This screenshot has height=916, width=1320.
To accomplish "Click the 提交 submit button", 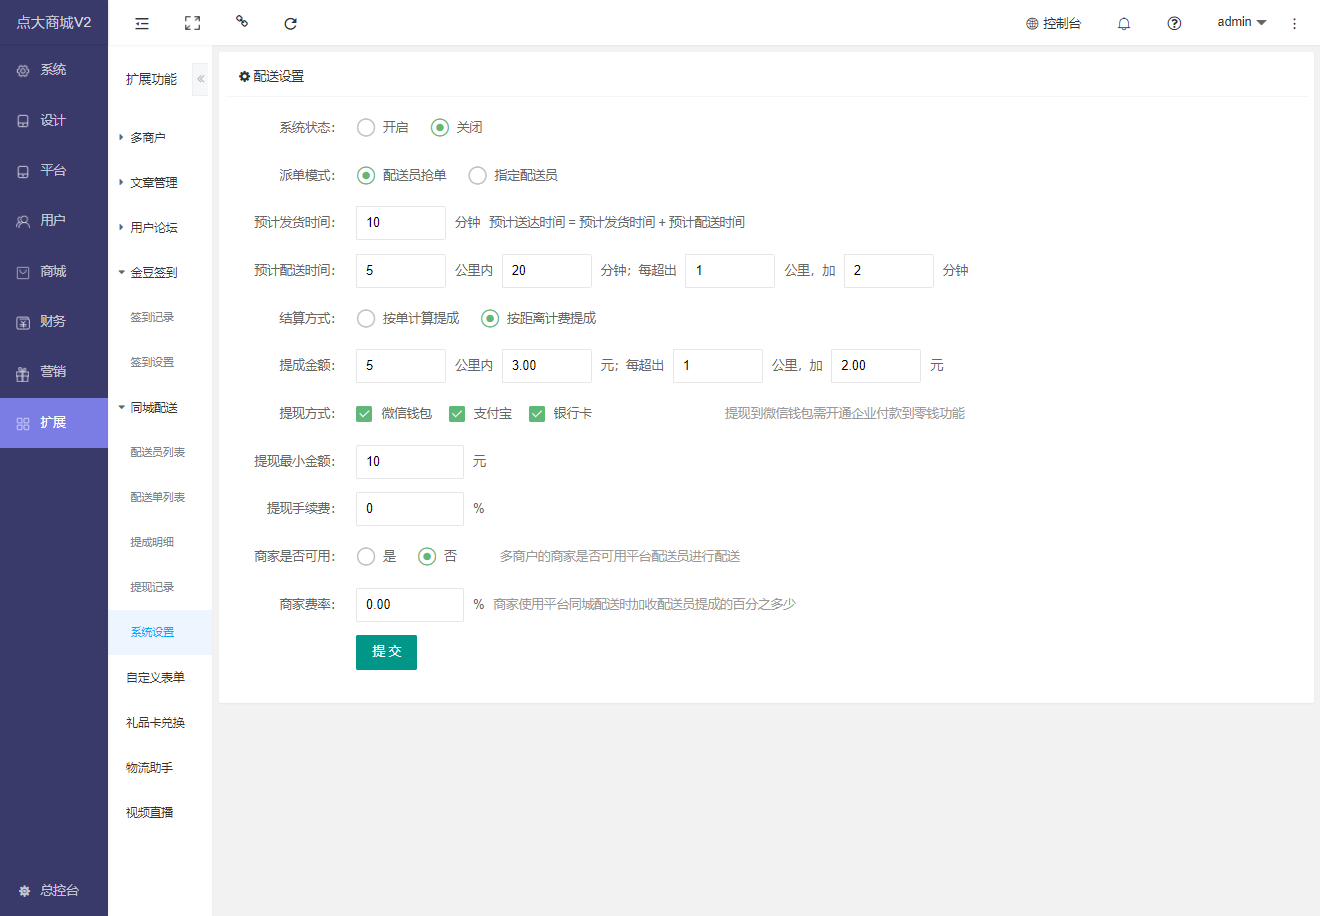I will 386,652.
